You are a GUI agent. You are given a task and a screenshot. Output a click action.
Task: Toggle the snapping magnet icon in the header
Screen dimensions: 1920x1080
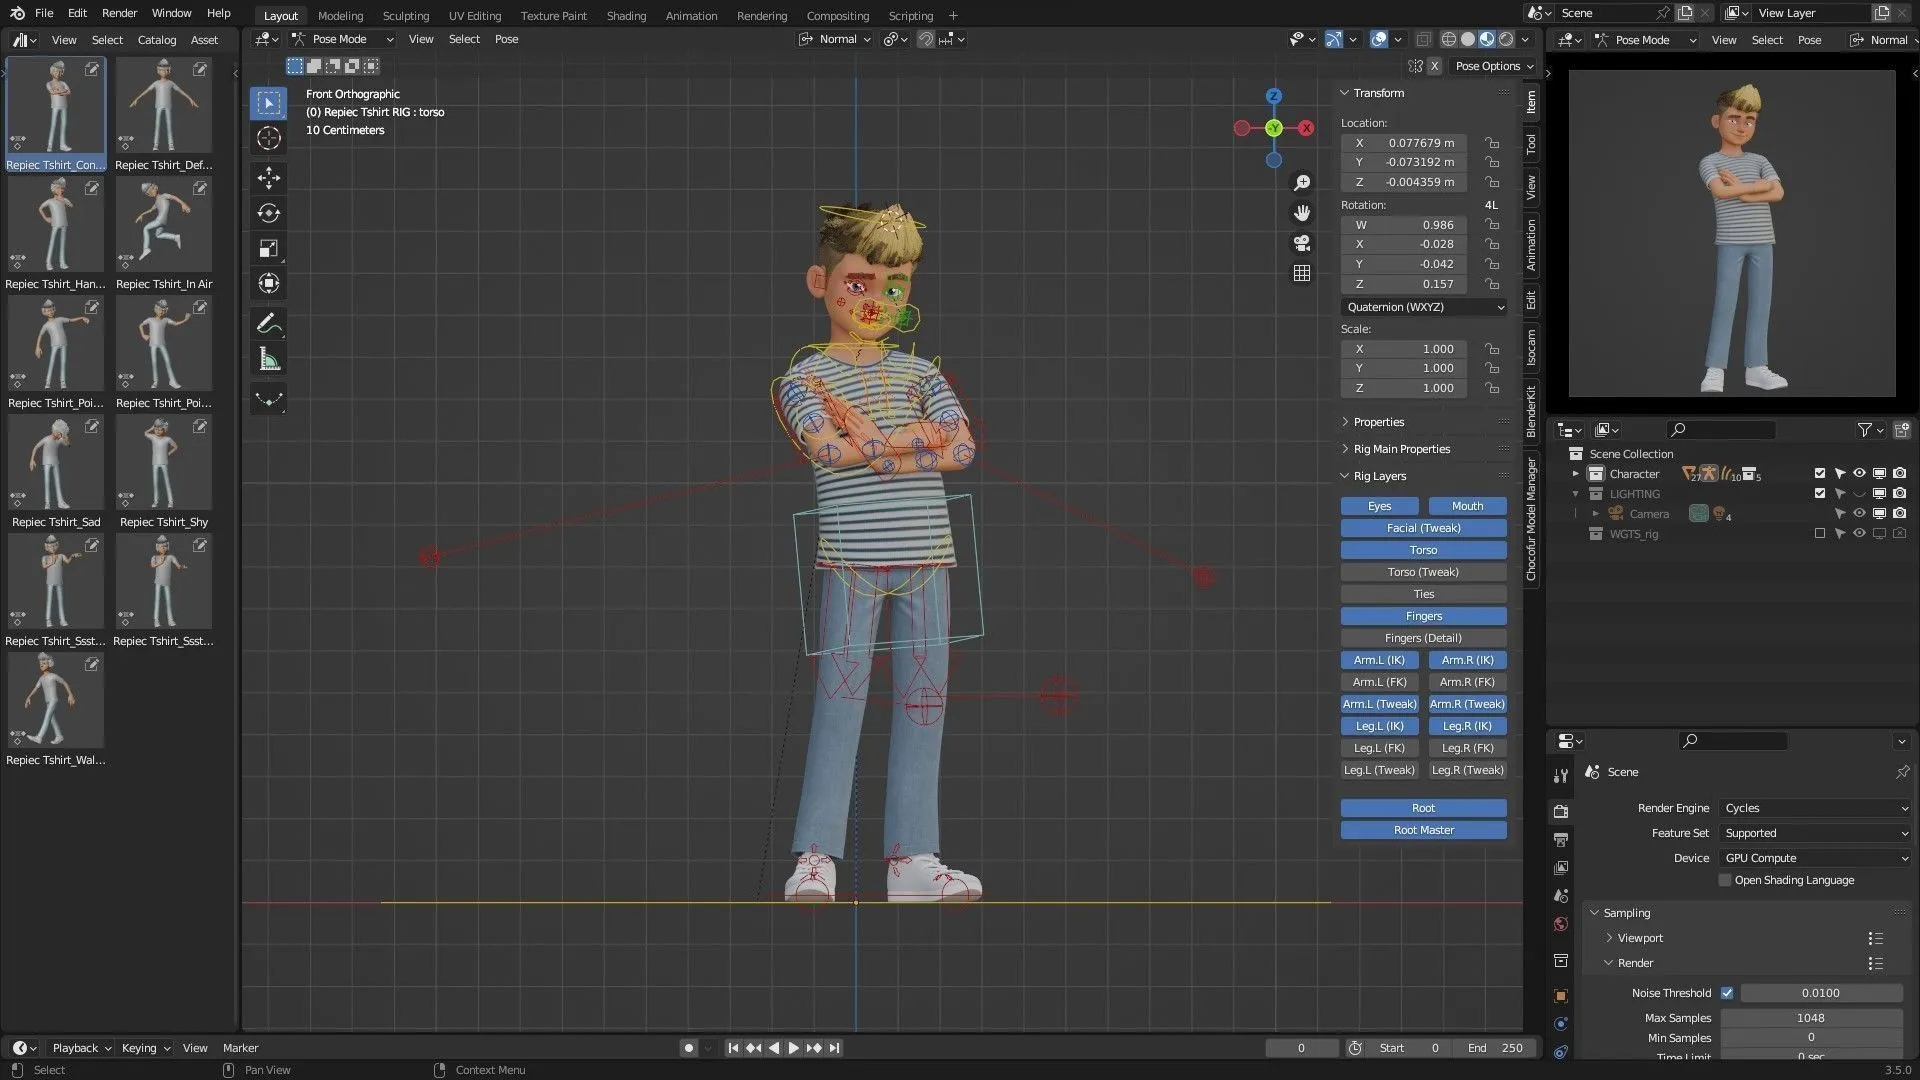coord(925,39)
